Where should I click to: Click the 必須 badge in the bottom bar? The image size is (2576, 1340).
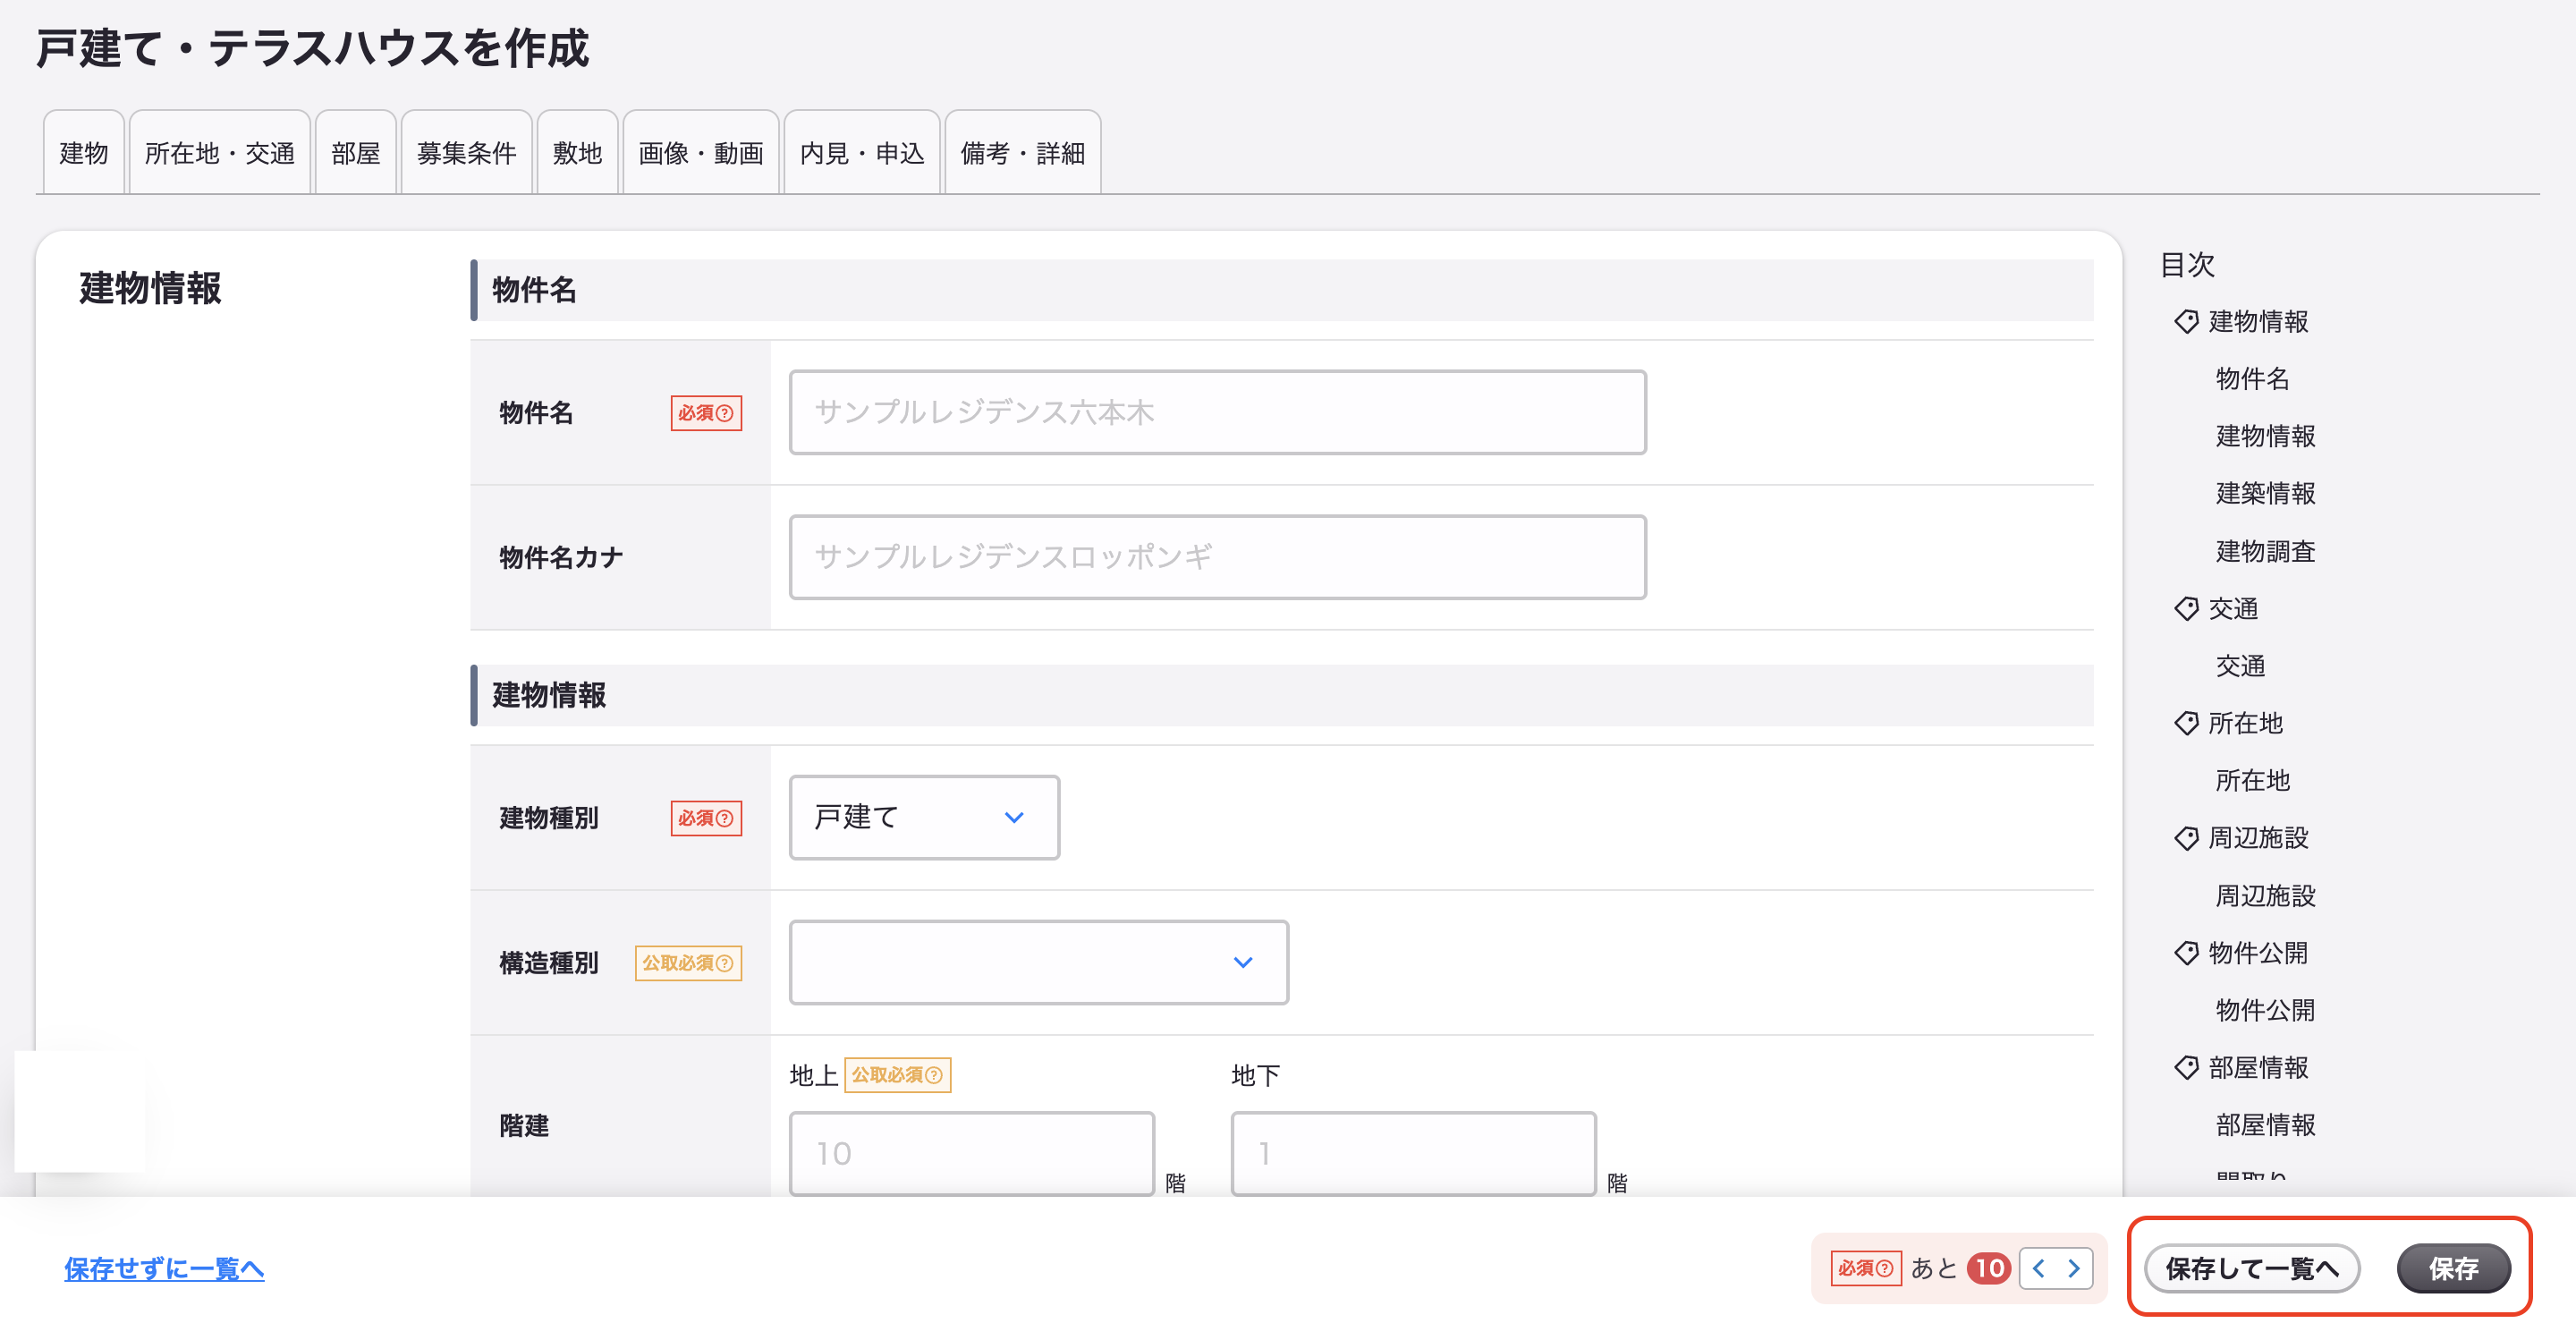point(1866,1268)
